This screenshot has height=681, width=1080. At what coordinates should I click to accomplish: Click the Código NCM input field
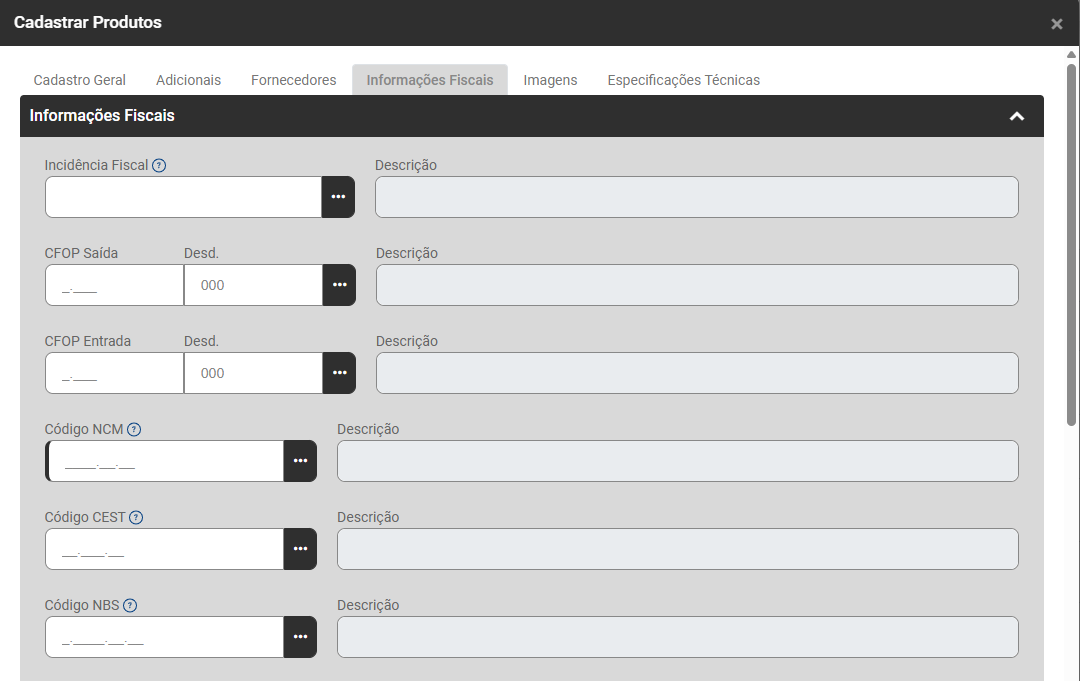point(166,461)
